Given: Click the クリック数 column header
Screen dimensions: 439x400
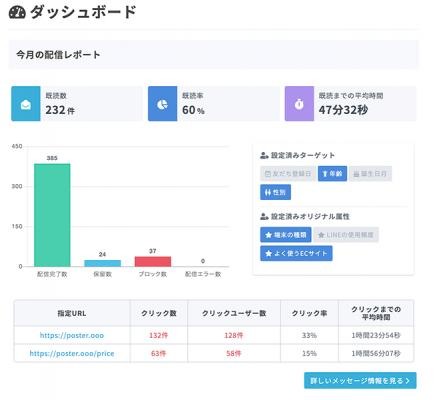Looking at the screenshot, I should [159, 313].
